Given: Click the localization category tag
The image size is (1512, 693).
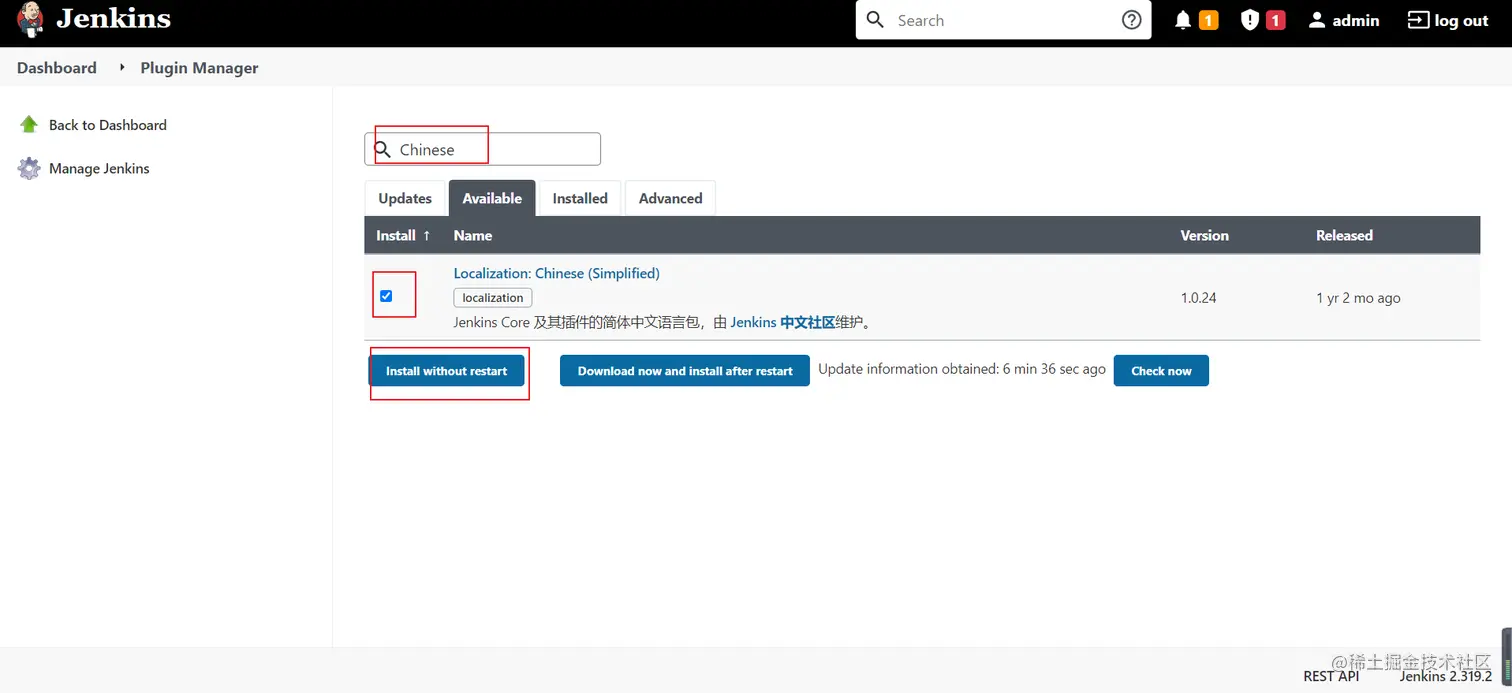Looking at the screenshot, I should coord(493,298).
